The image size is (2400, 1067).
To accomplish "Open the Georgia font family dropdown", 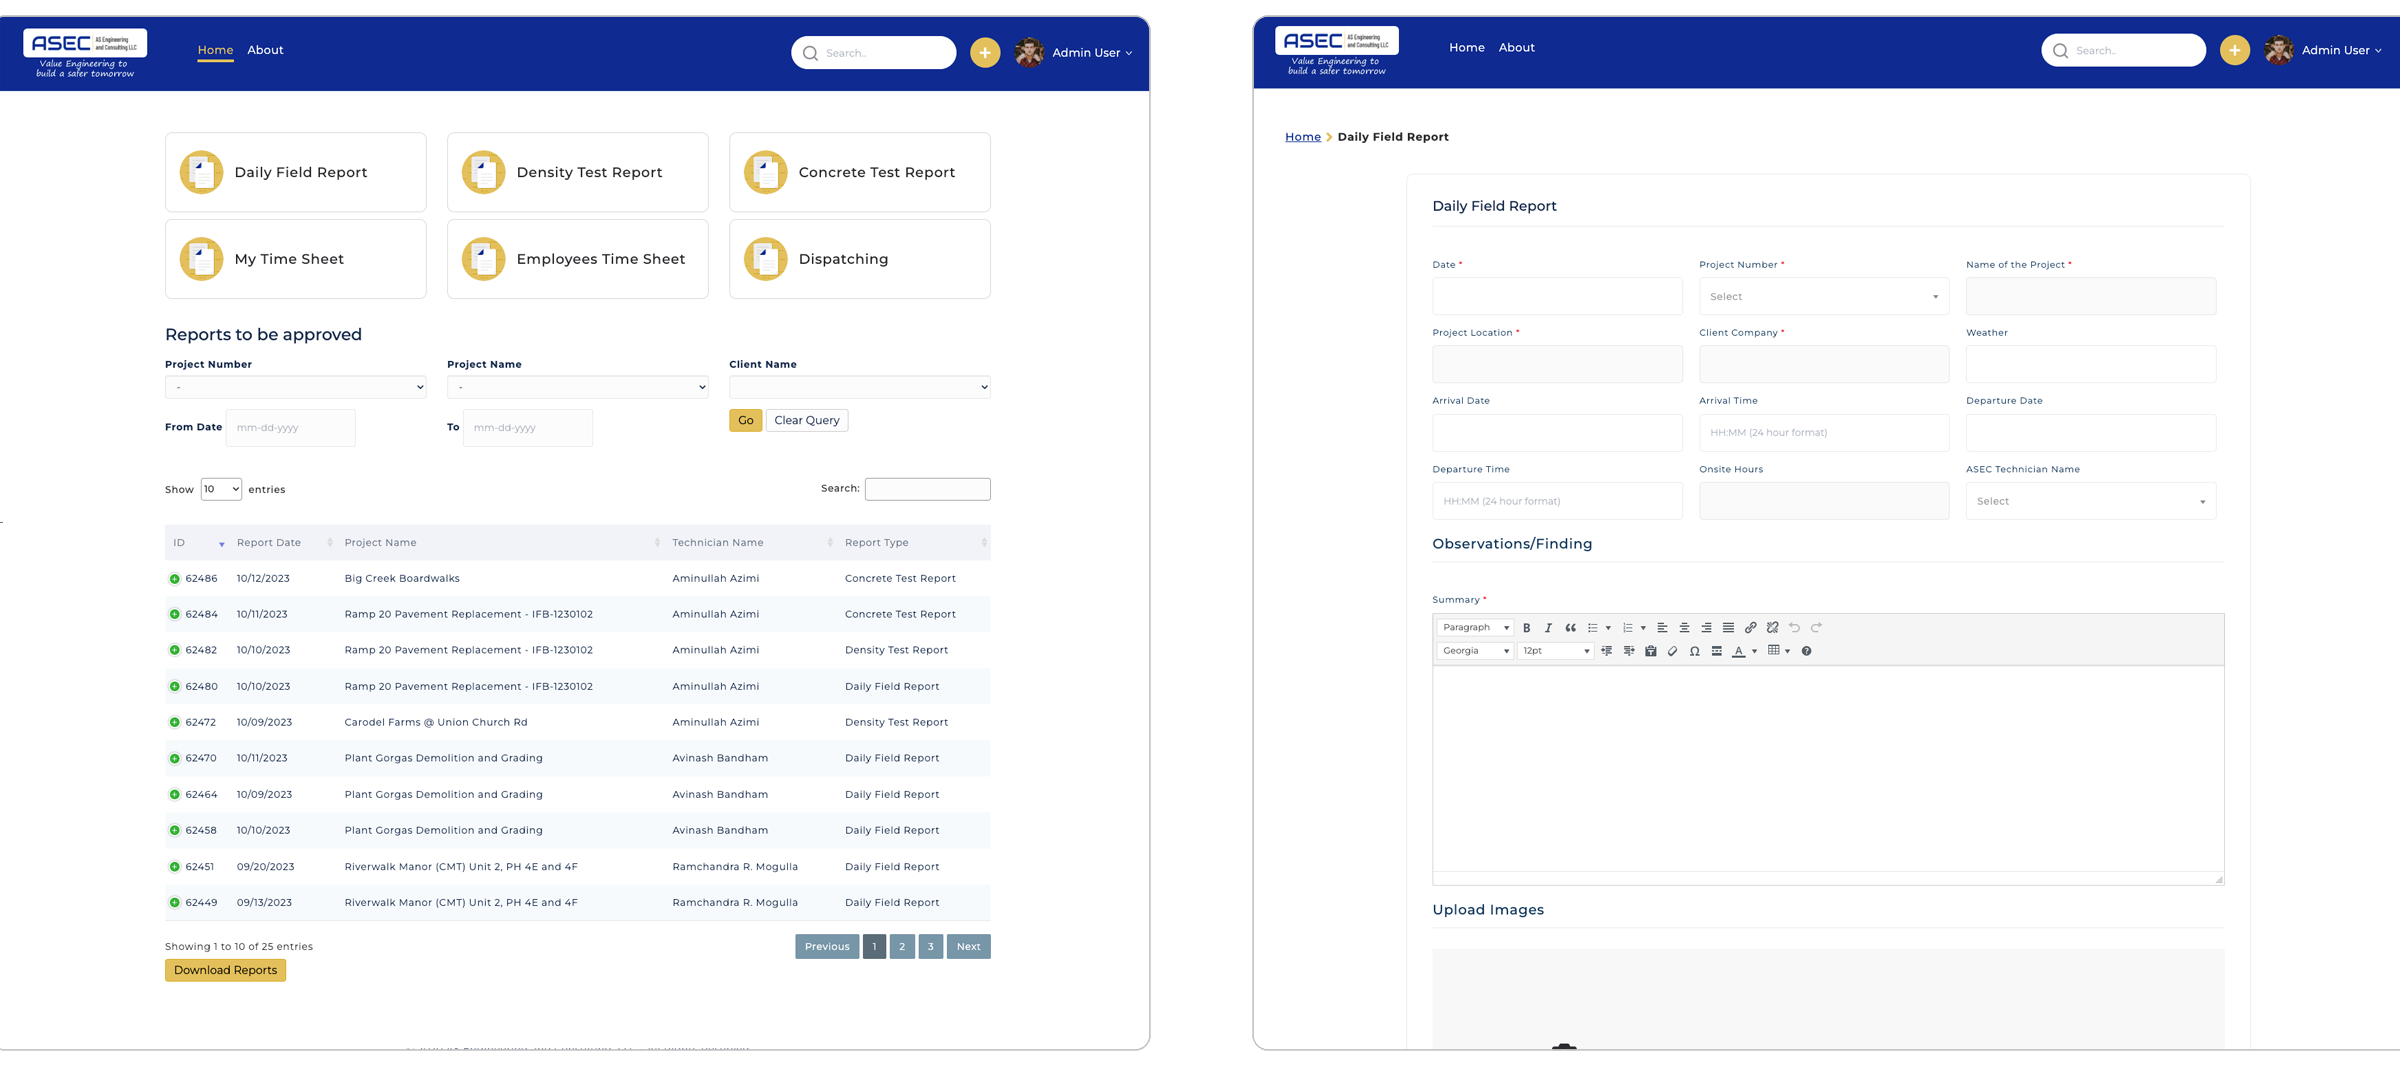I will [1475, 651].
